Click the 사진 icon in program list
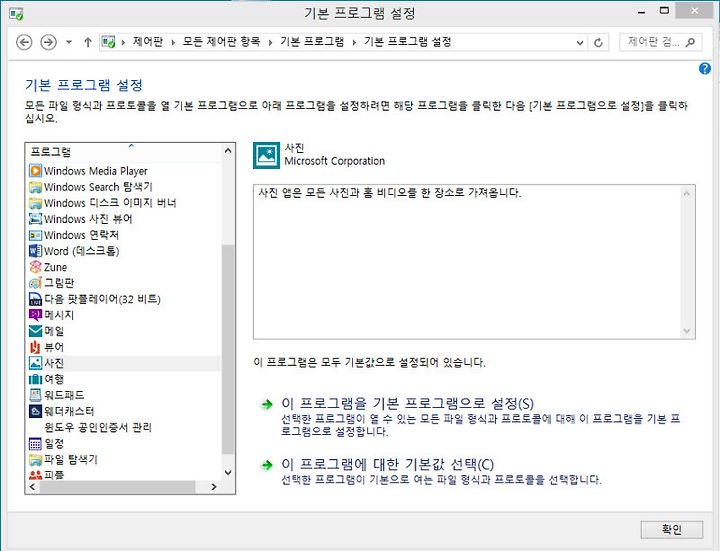This screenshot has height=551, width=720. point(35,363)
